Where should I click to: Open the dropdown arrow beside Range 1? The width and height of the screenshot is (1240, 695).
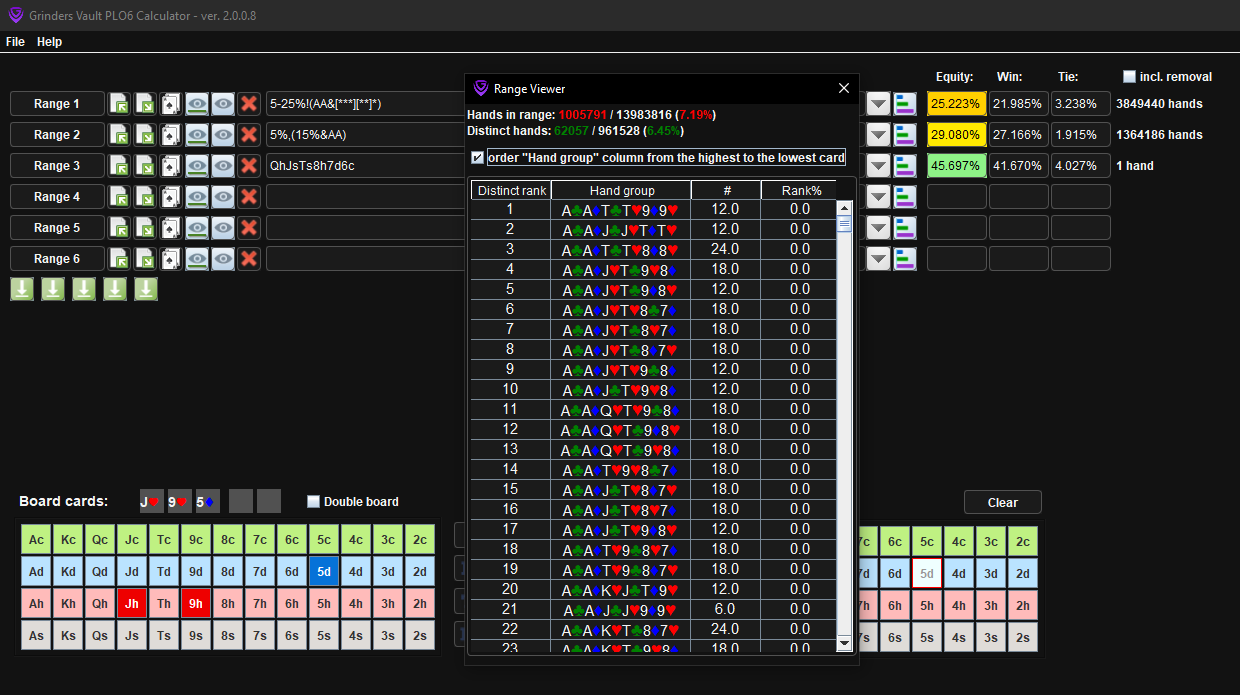pos(877,103)
